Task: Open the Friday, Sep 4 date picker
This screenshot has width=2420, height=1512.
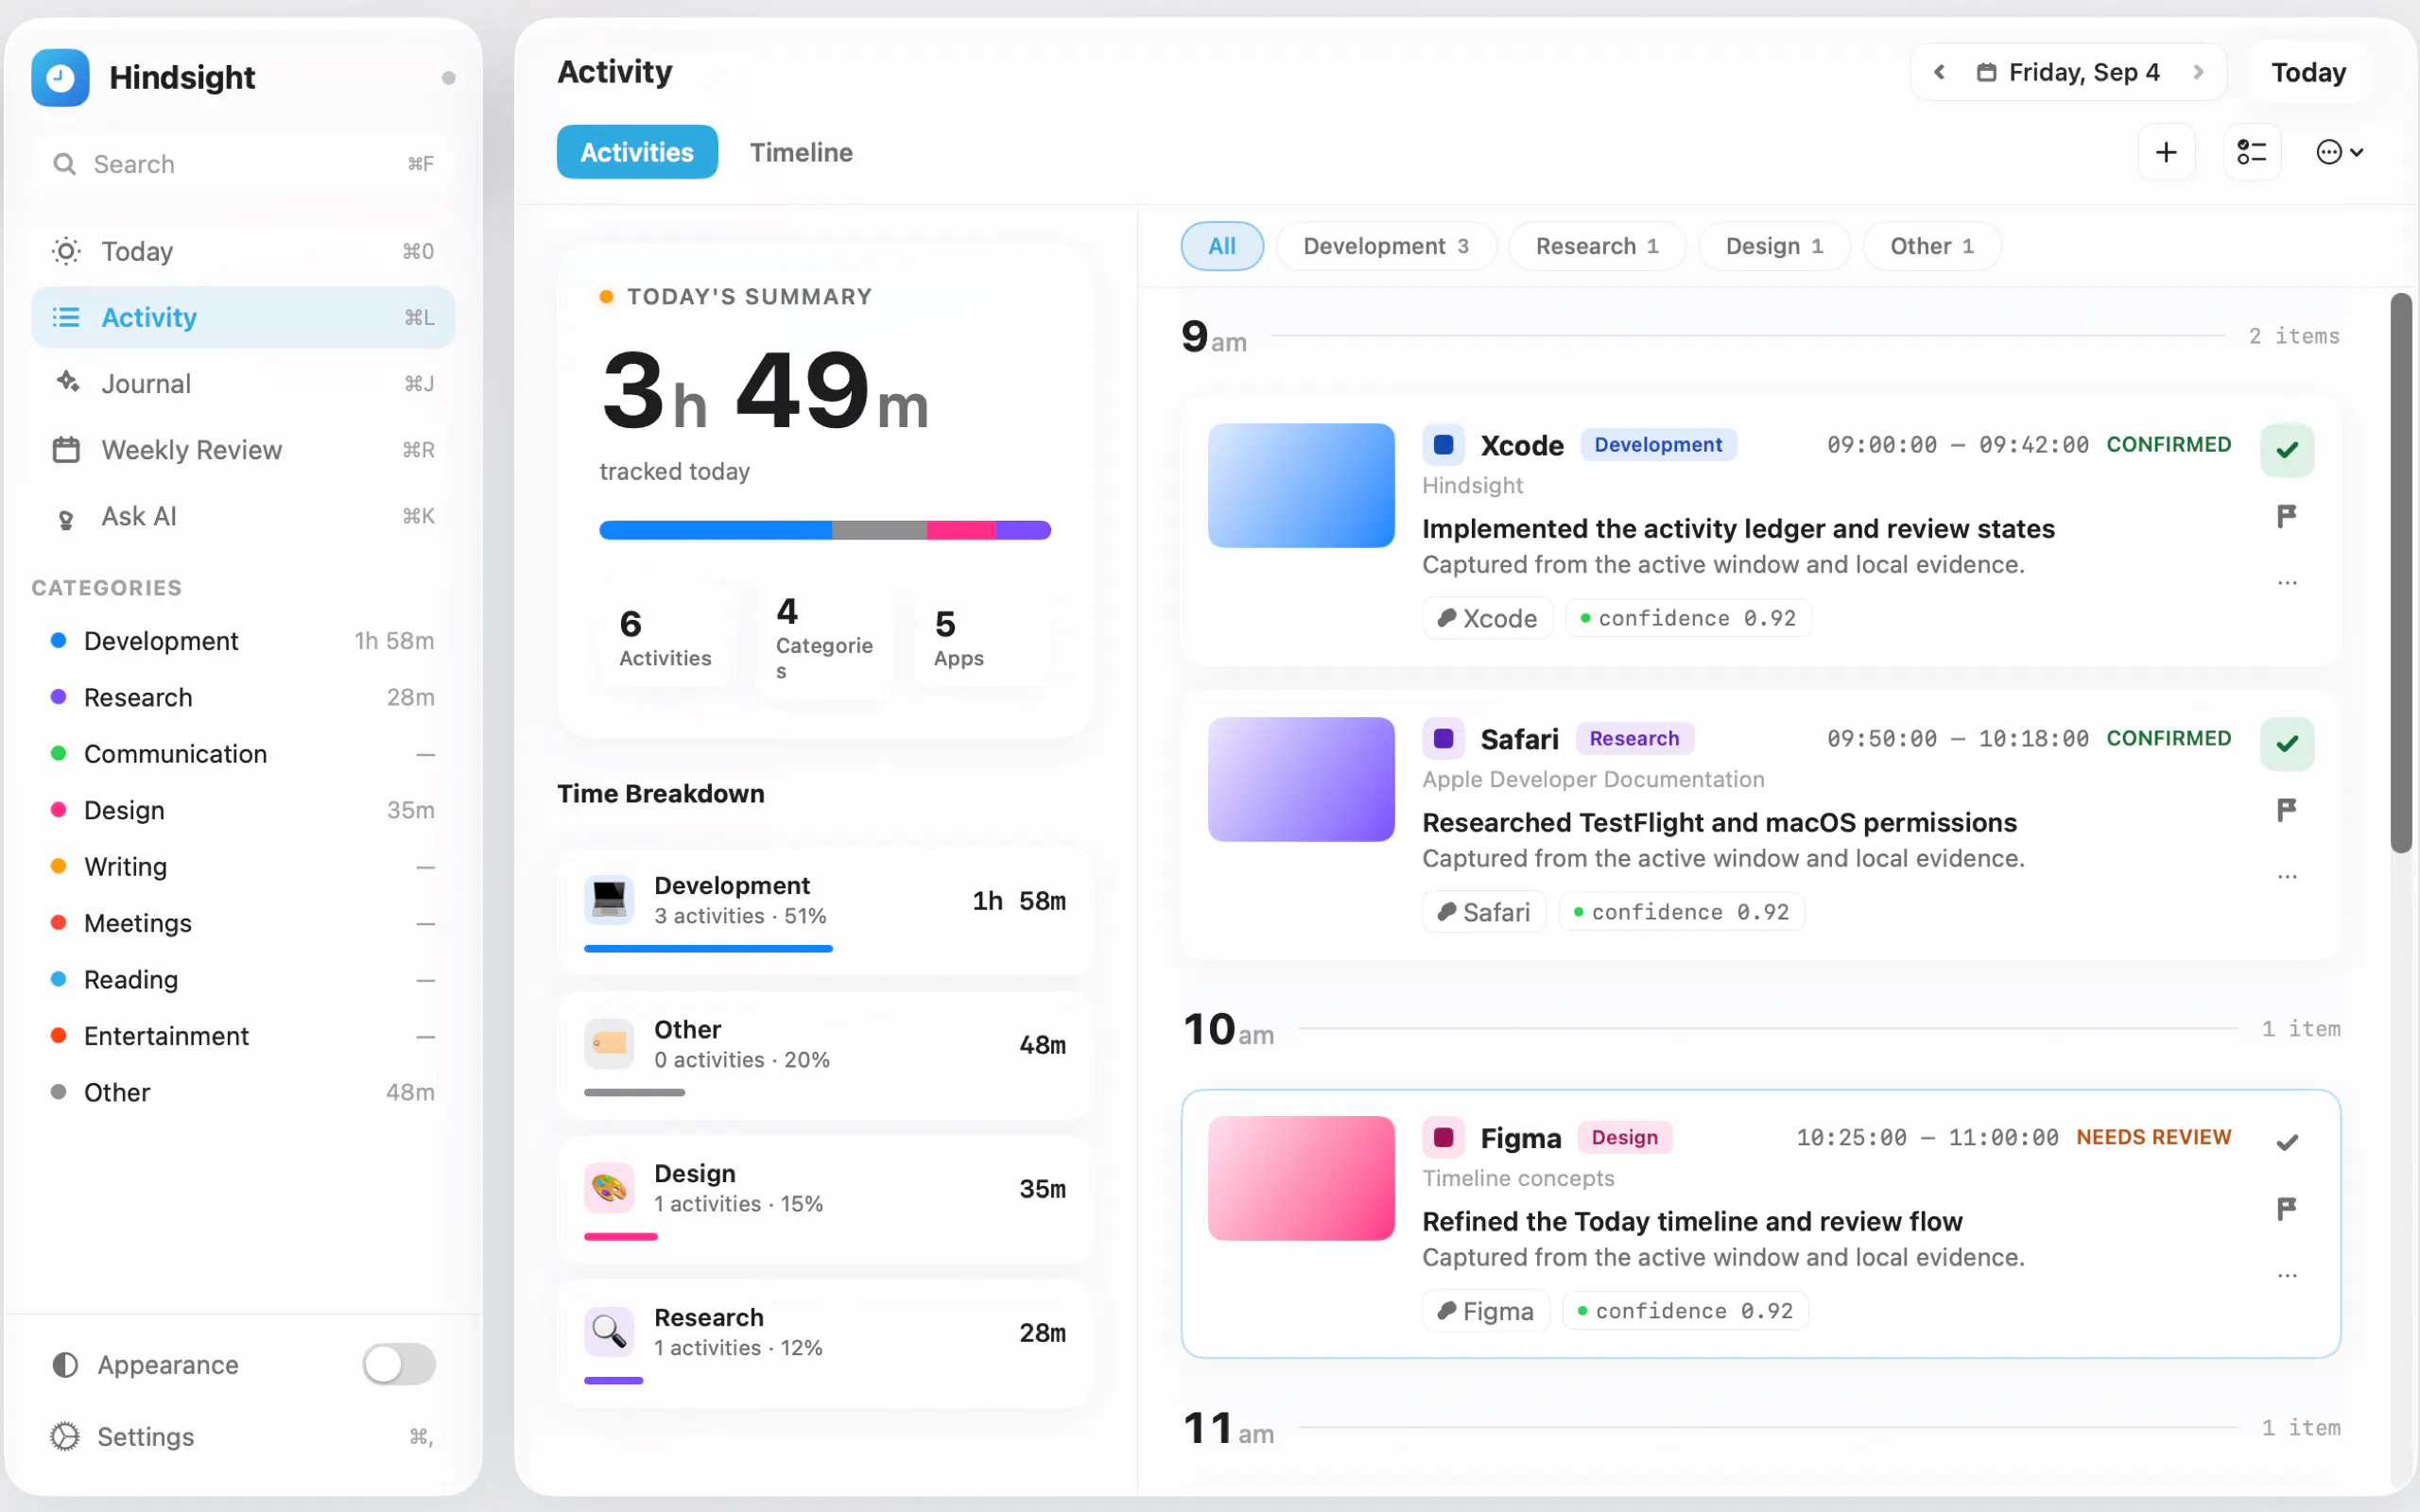Action: tap(2068, 72)
